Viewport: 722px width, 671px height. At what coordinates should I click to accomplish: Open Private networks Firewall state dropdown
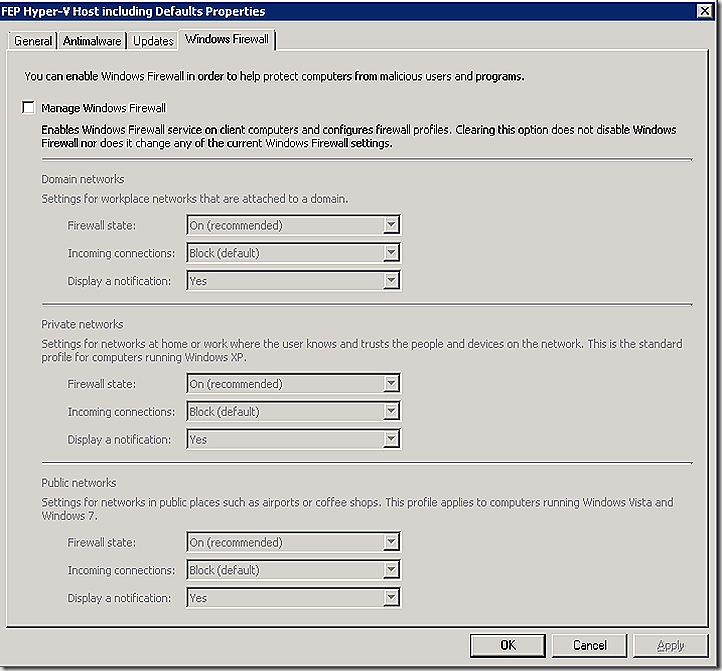click(293, 384)
